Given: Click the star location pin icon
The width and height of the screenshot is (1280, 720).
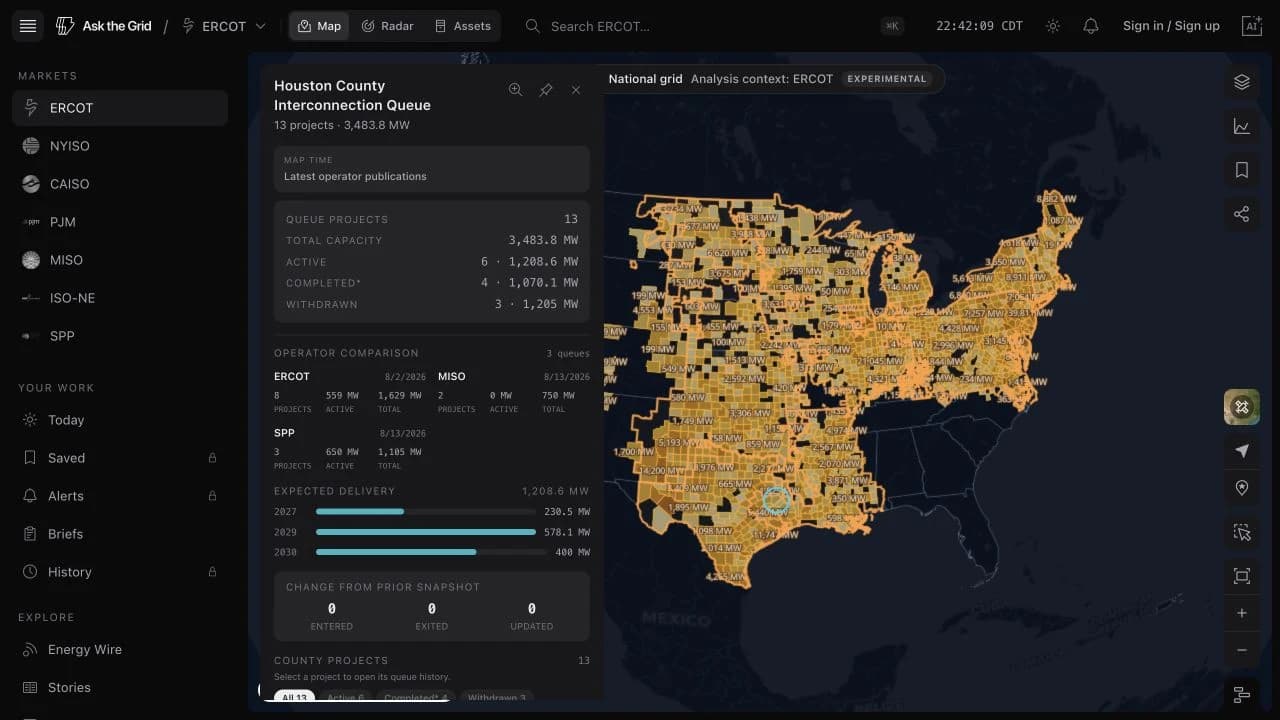Looking at the screenshot, I should 1242,488.
